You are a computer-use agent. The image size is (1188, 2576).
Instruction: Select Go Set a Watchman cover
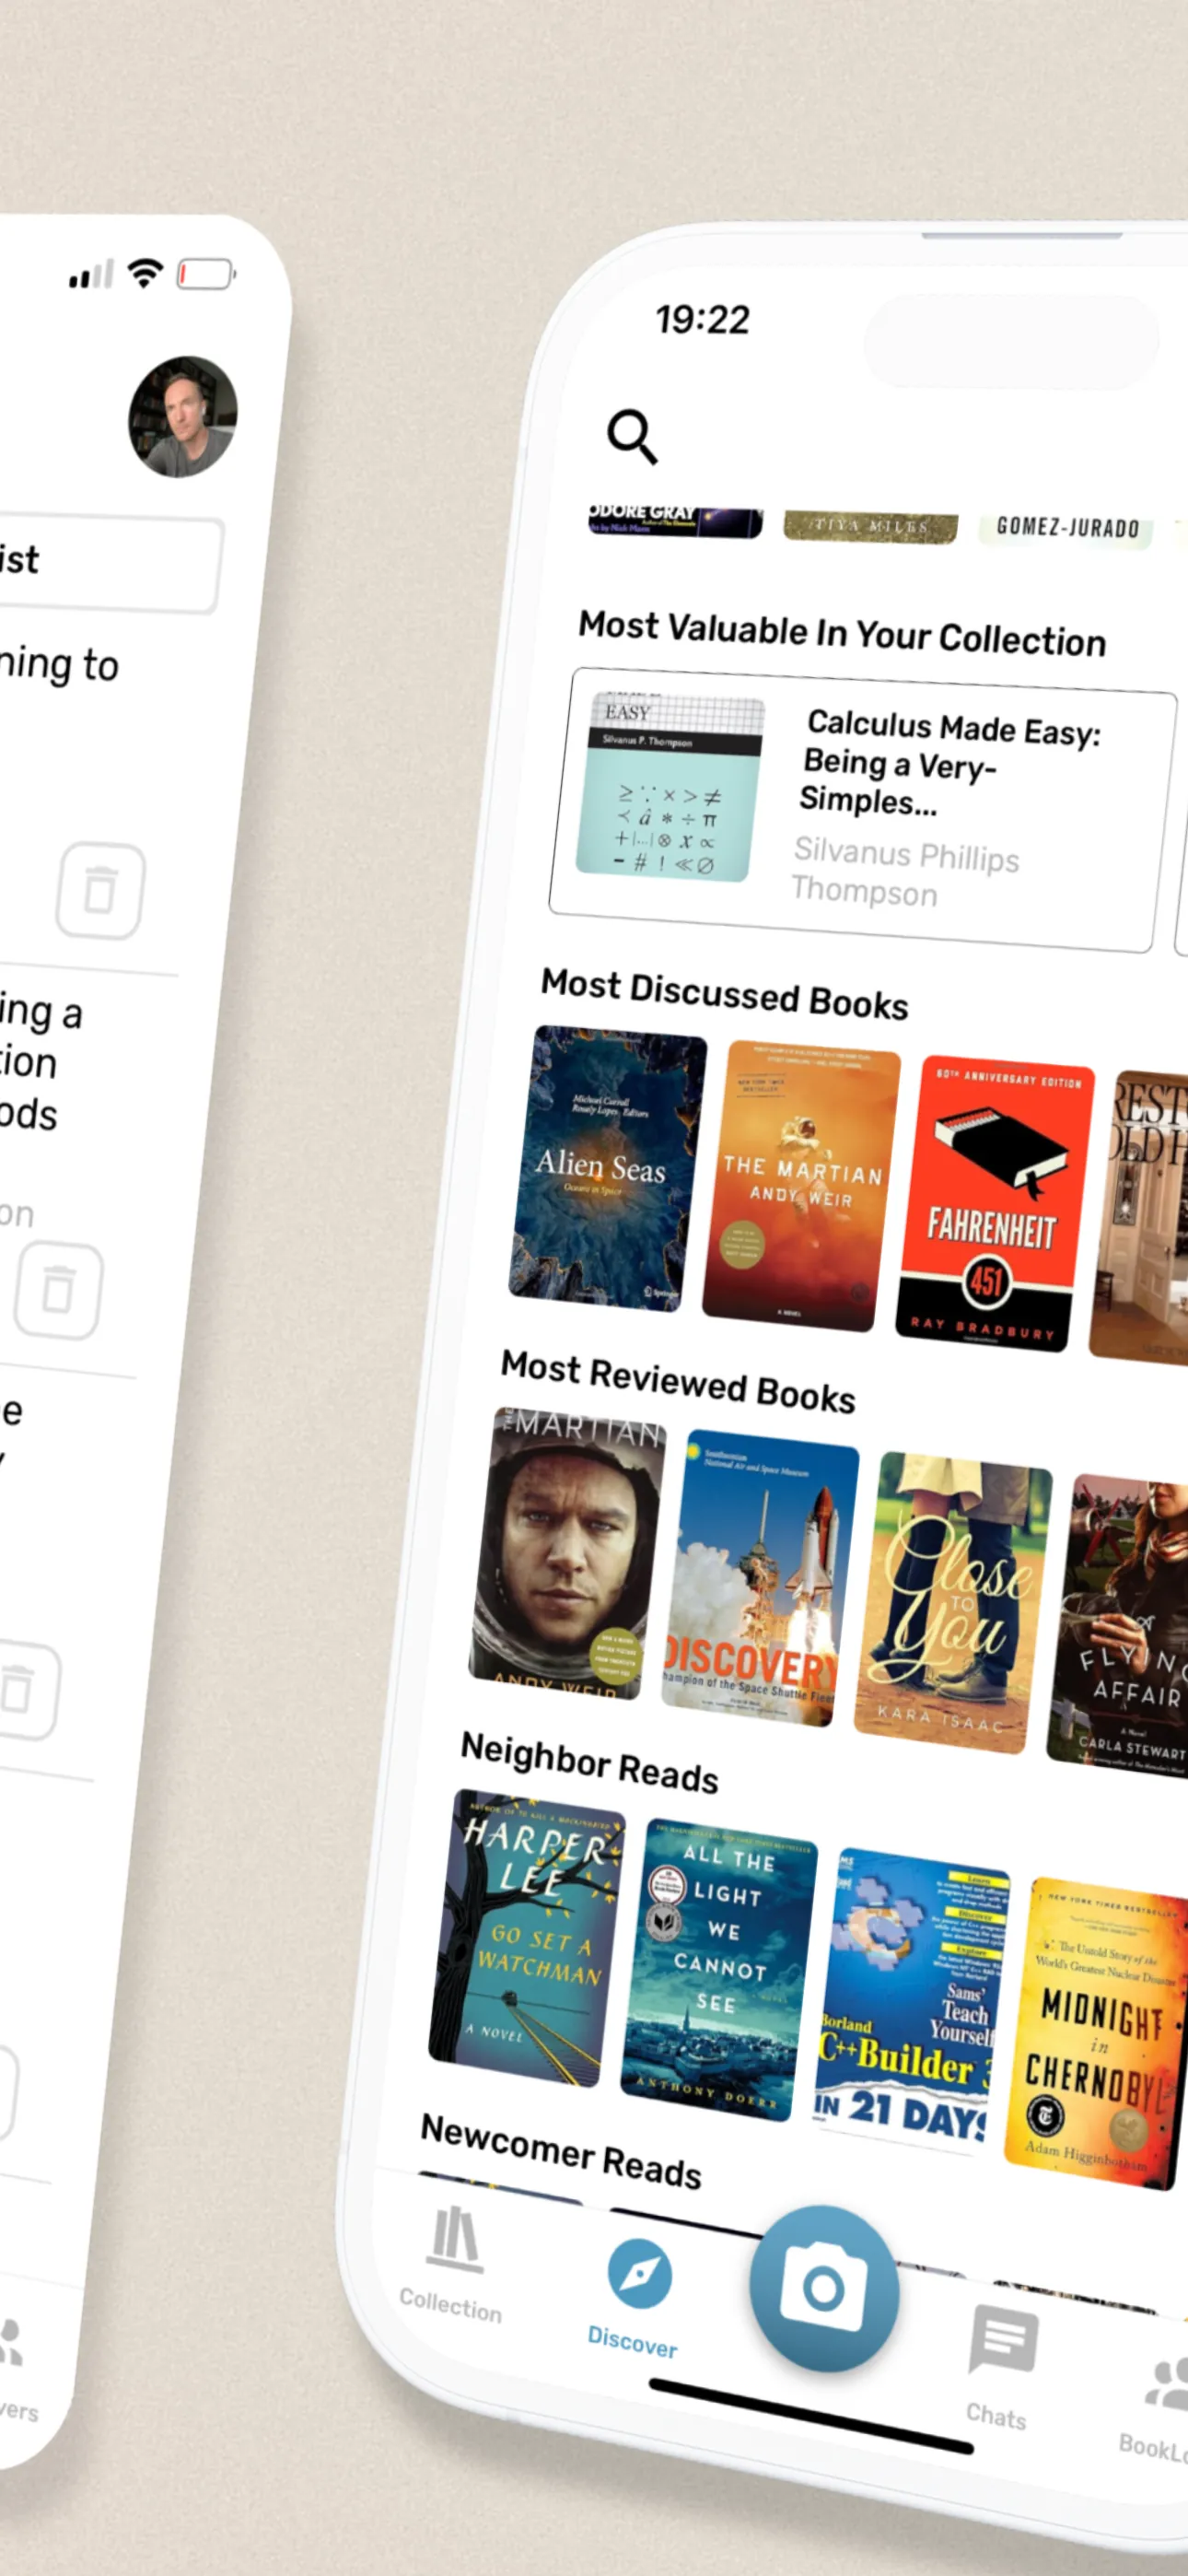[526, 1937]
